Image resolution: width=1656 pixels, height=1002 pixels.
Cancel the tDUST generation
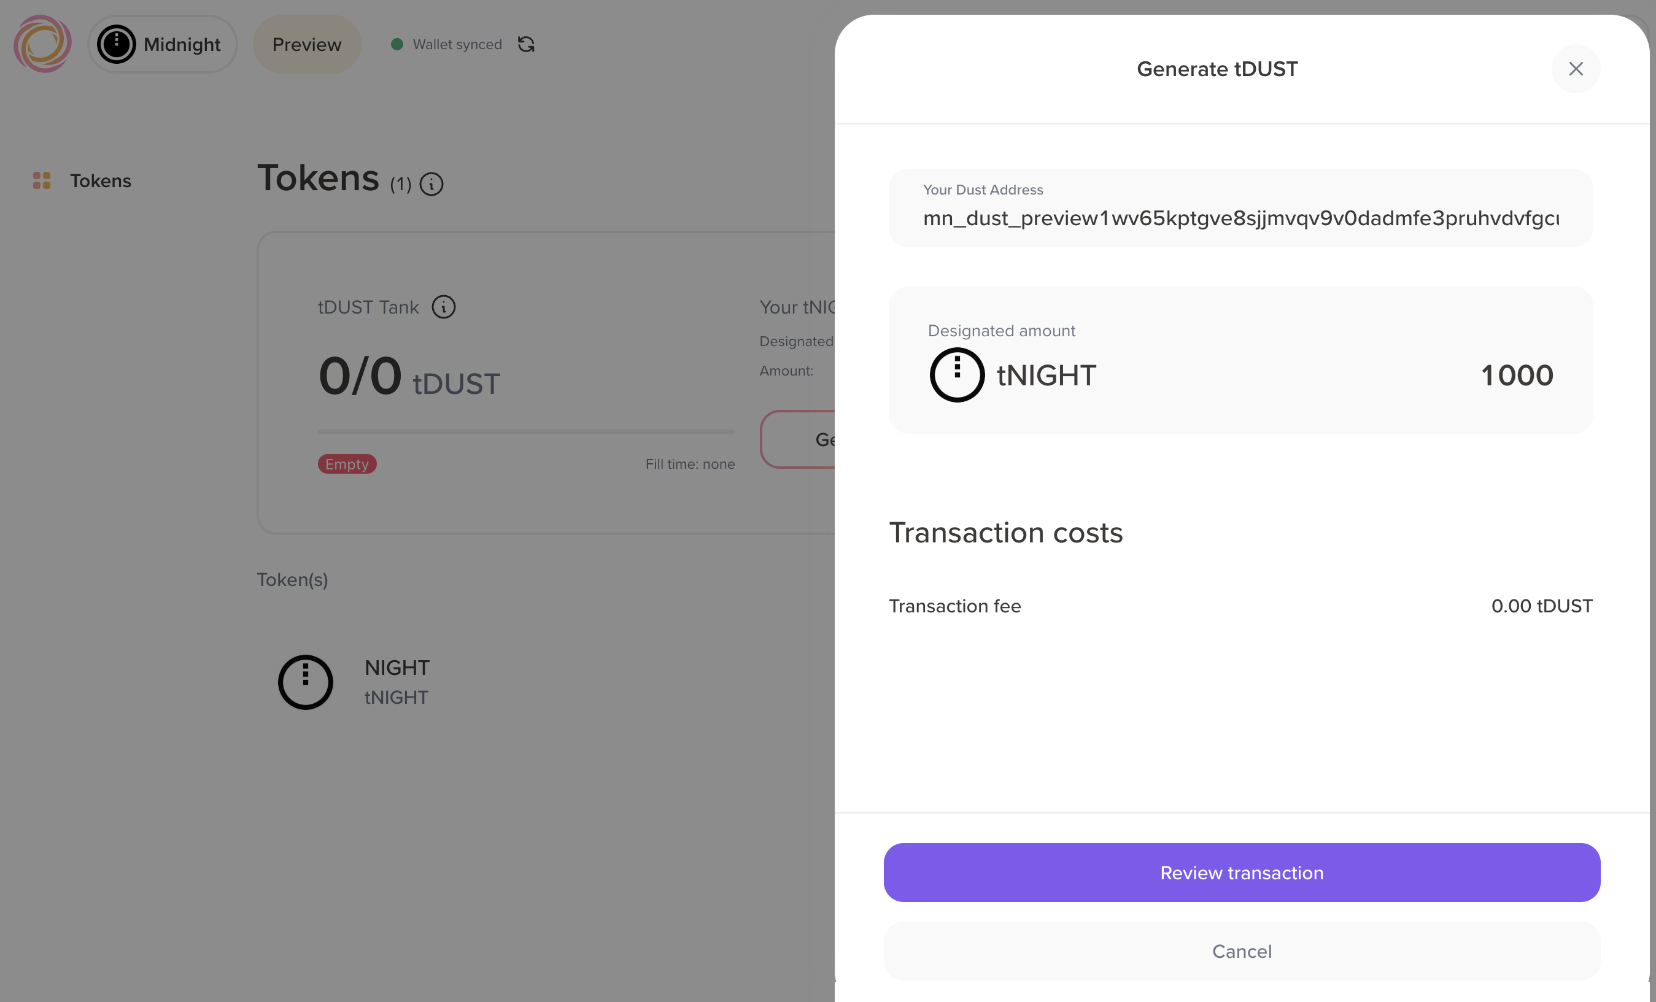[x=1240, y=951]
